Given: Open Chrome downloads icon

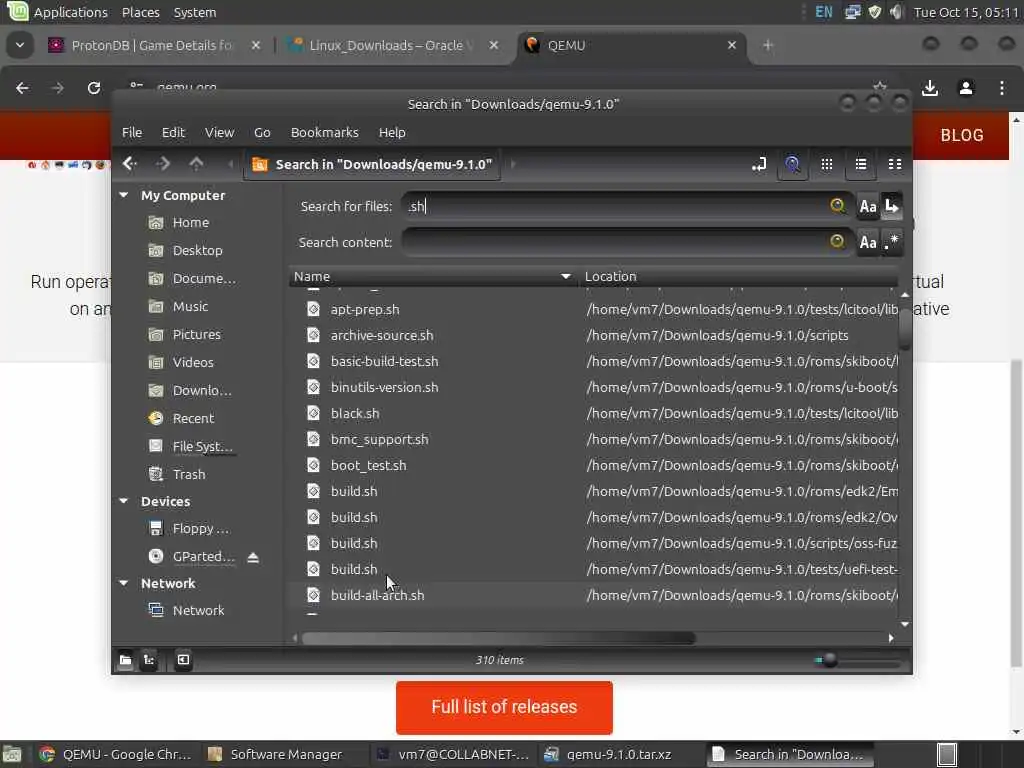Looking at the screenshot, I should point(930,88).
